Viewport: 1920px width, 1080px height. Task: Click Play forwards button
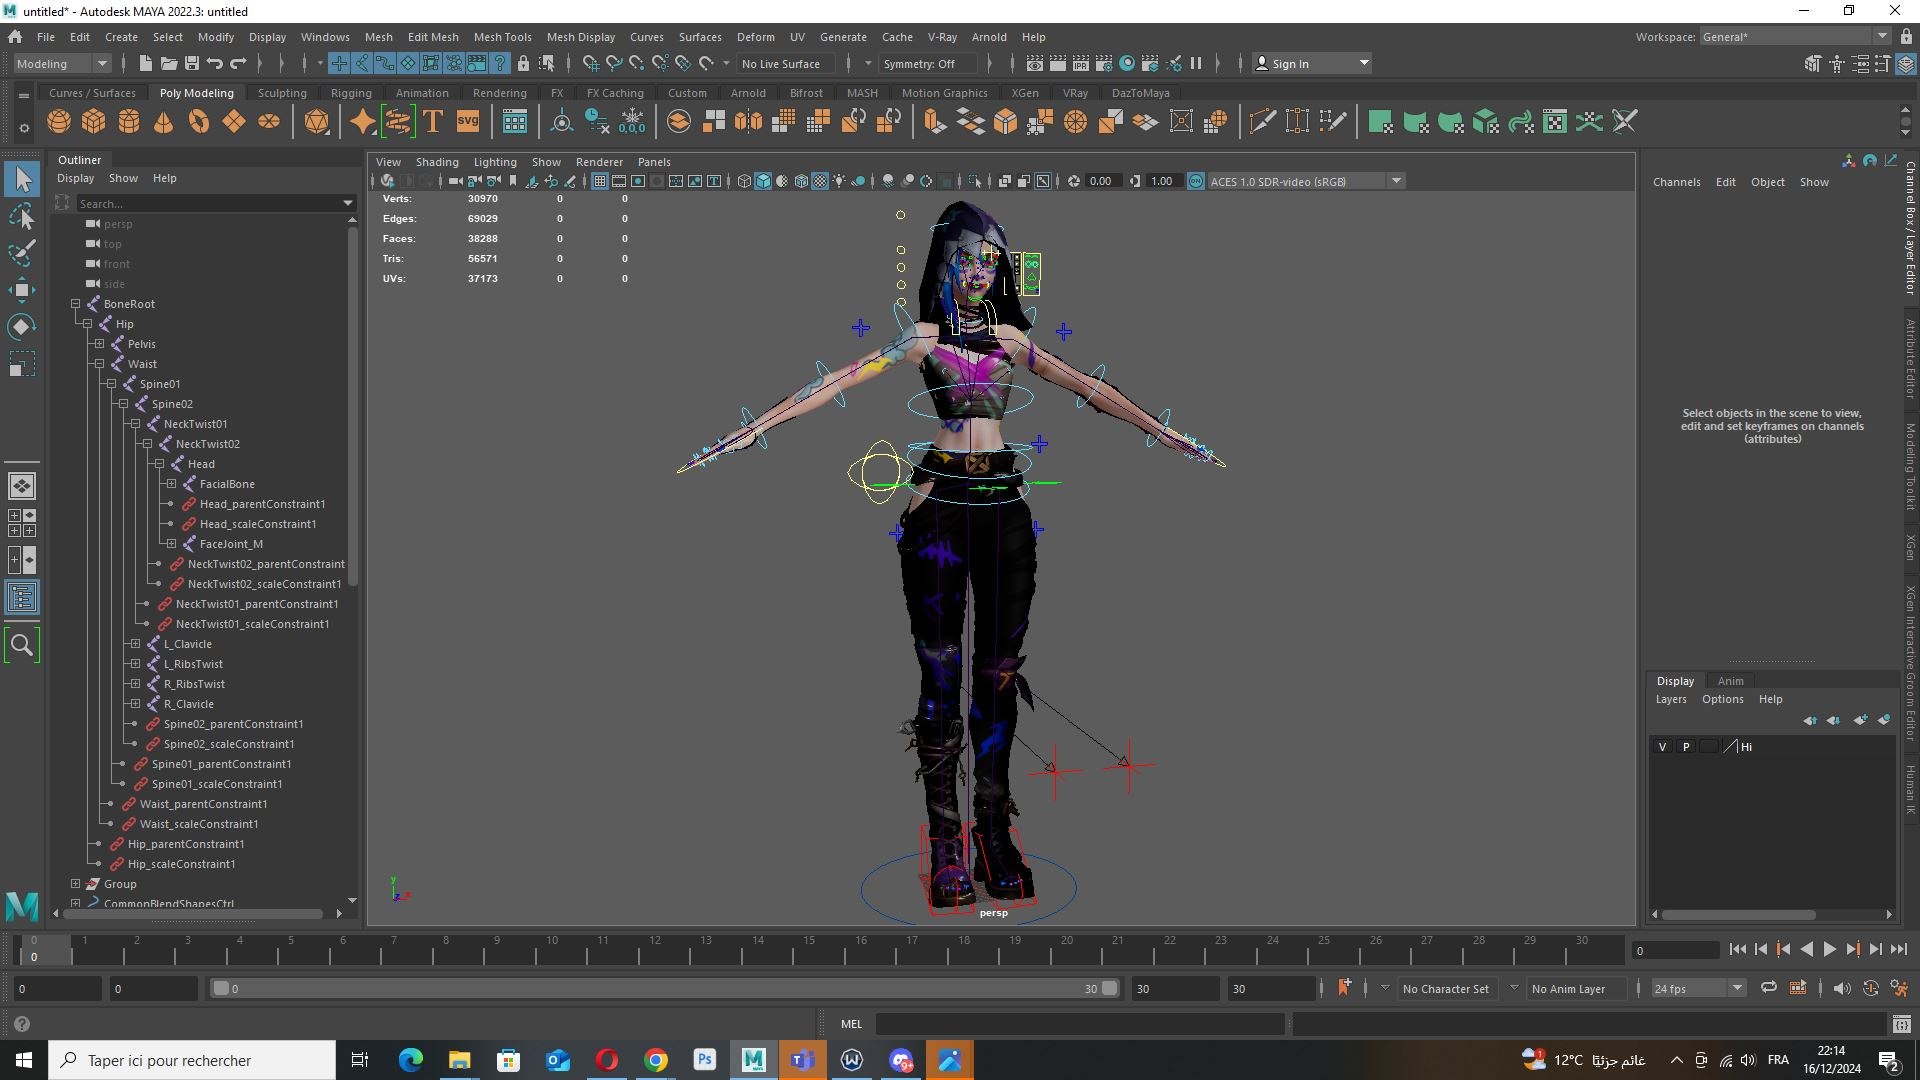point(1829,950)
